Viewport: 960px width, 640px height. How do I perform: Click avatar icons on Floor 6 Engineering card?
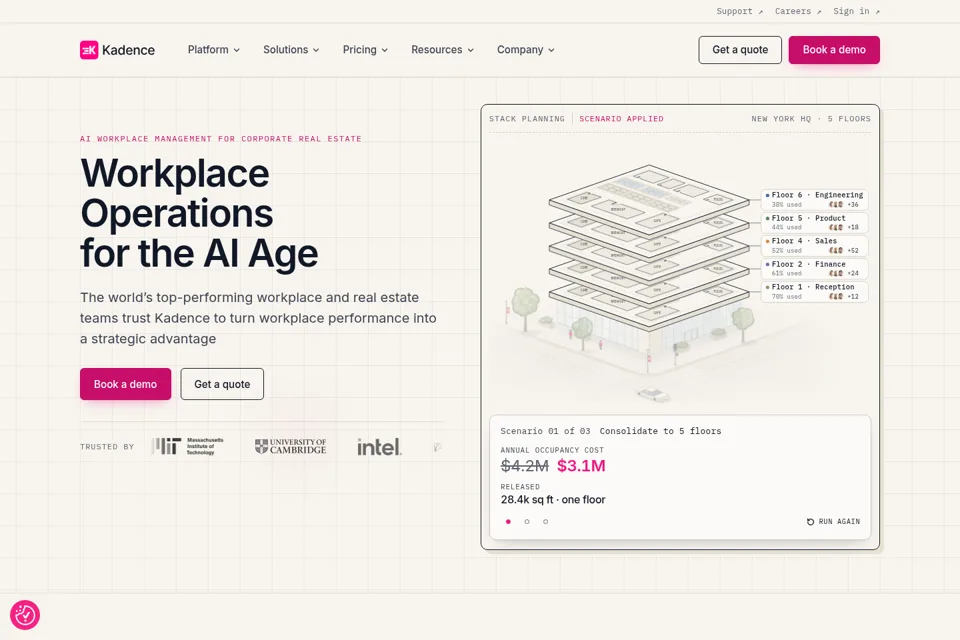coord(836,205)
